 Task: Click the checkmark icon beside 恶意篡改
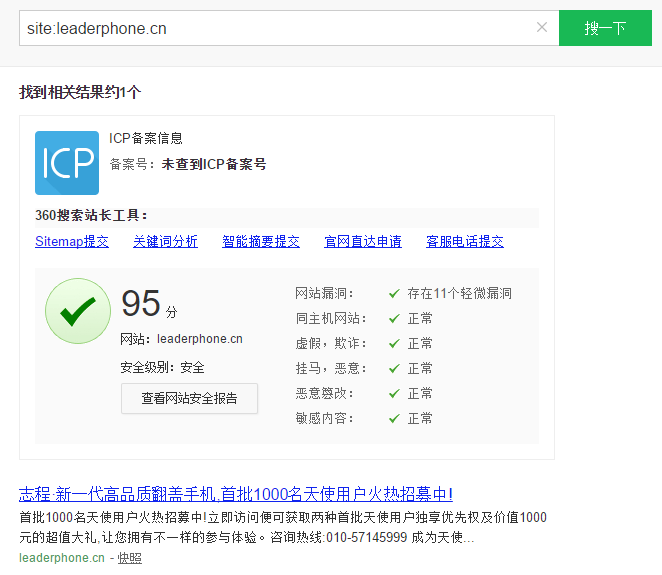(x=394, y=393)
